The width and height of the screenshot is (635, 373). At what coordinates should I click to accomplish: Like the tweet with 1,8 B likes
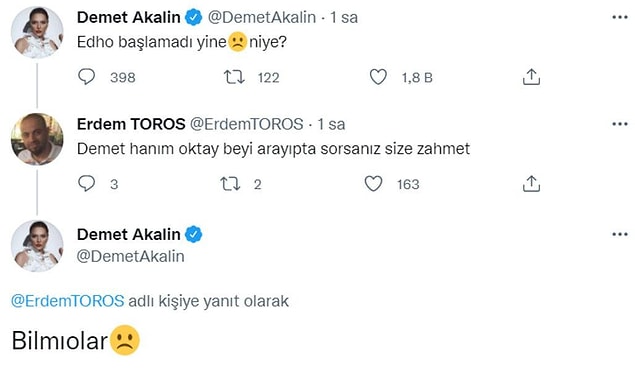coord(378,77)
